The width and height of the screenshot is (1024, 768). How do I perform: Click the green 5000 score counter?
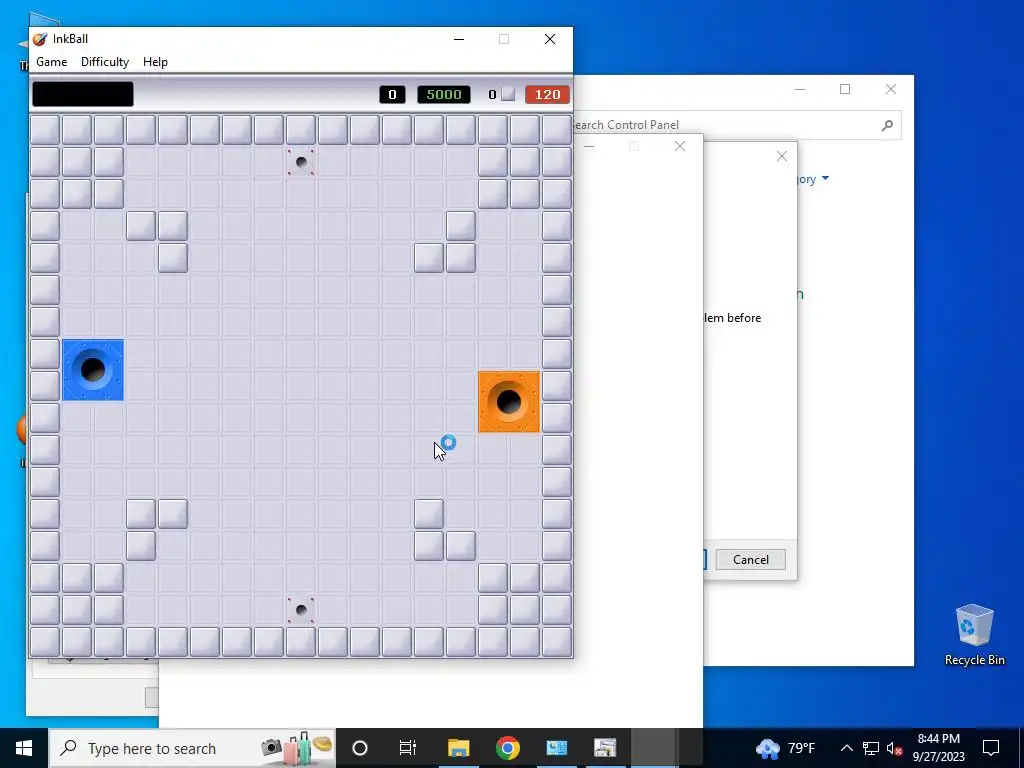tap(443, 95)
